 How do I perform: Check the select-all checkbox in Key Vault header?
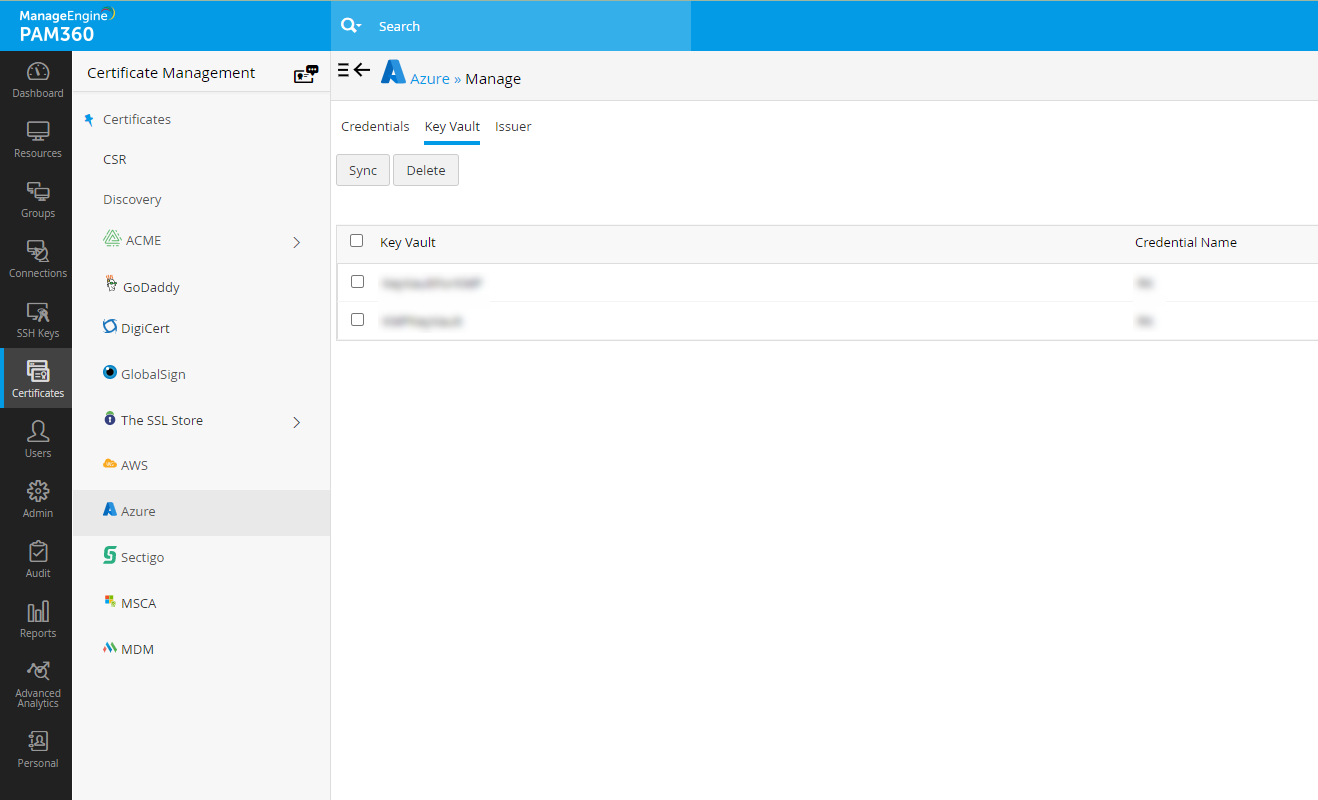tap(357, 241)
